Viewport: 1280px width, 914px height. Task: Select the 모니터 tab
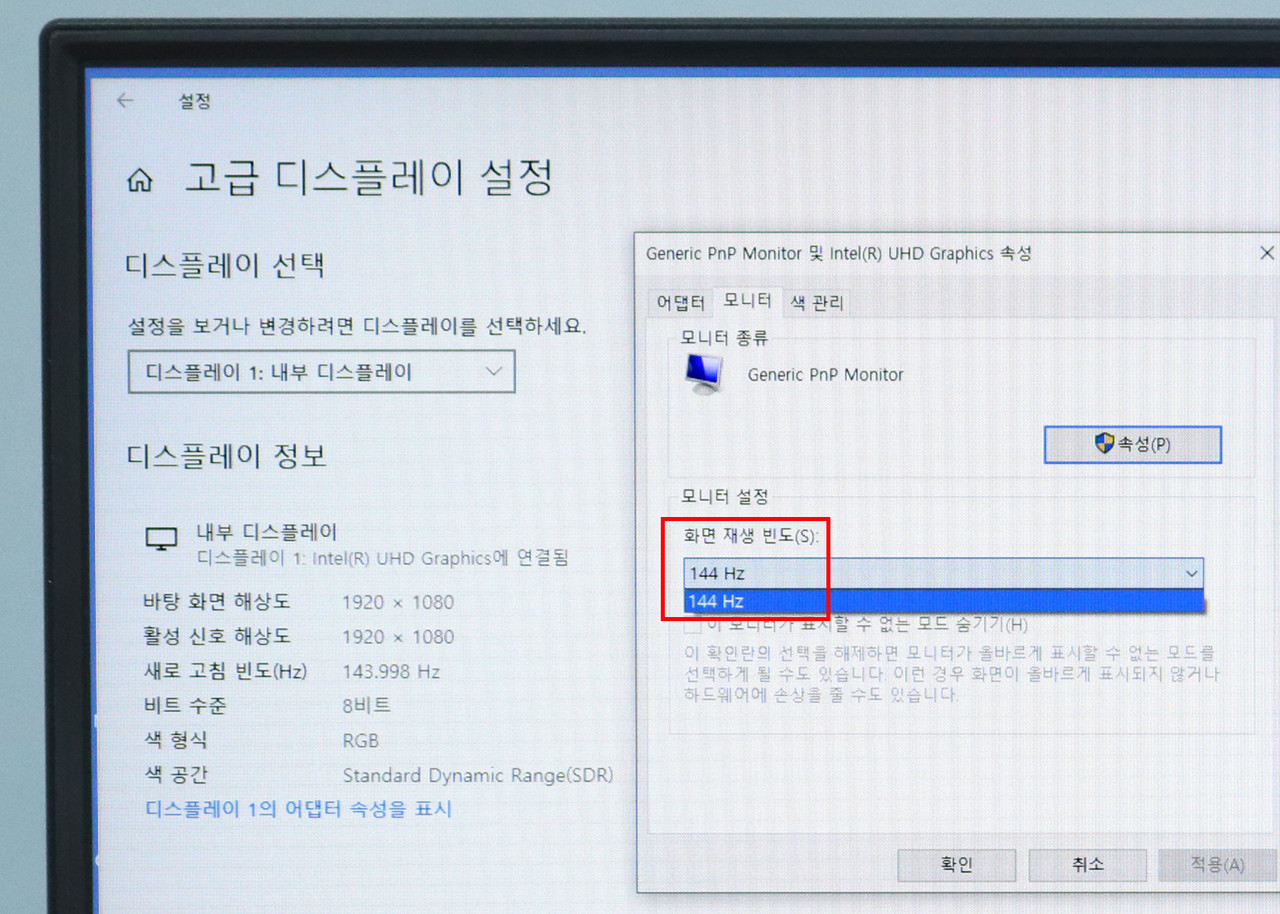pos(747,301)
